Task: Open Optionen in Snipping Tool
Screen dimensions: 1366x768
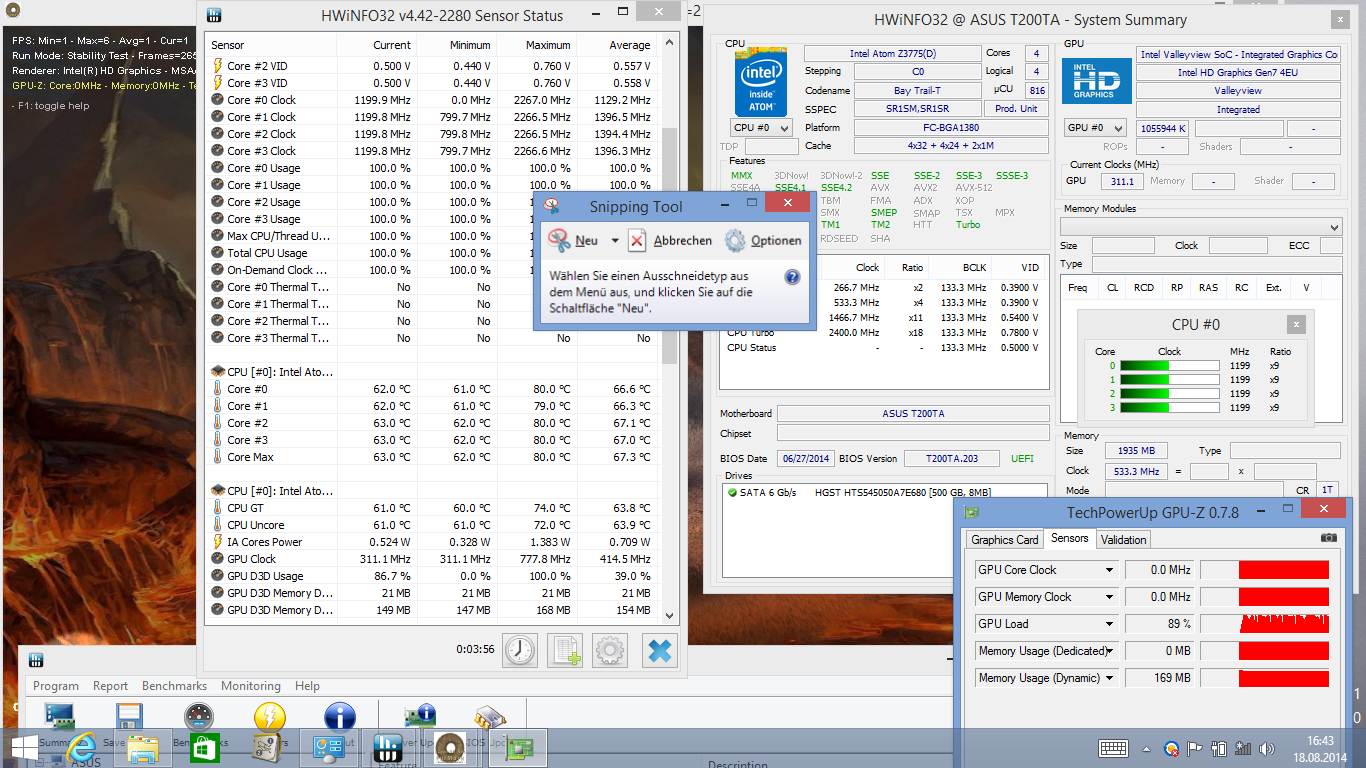Action: coord(763,241)
